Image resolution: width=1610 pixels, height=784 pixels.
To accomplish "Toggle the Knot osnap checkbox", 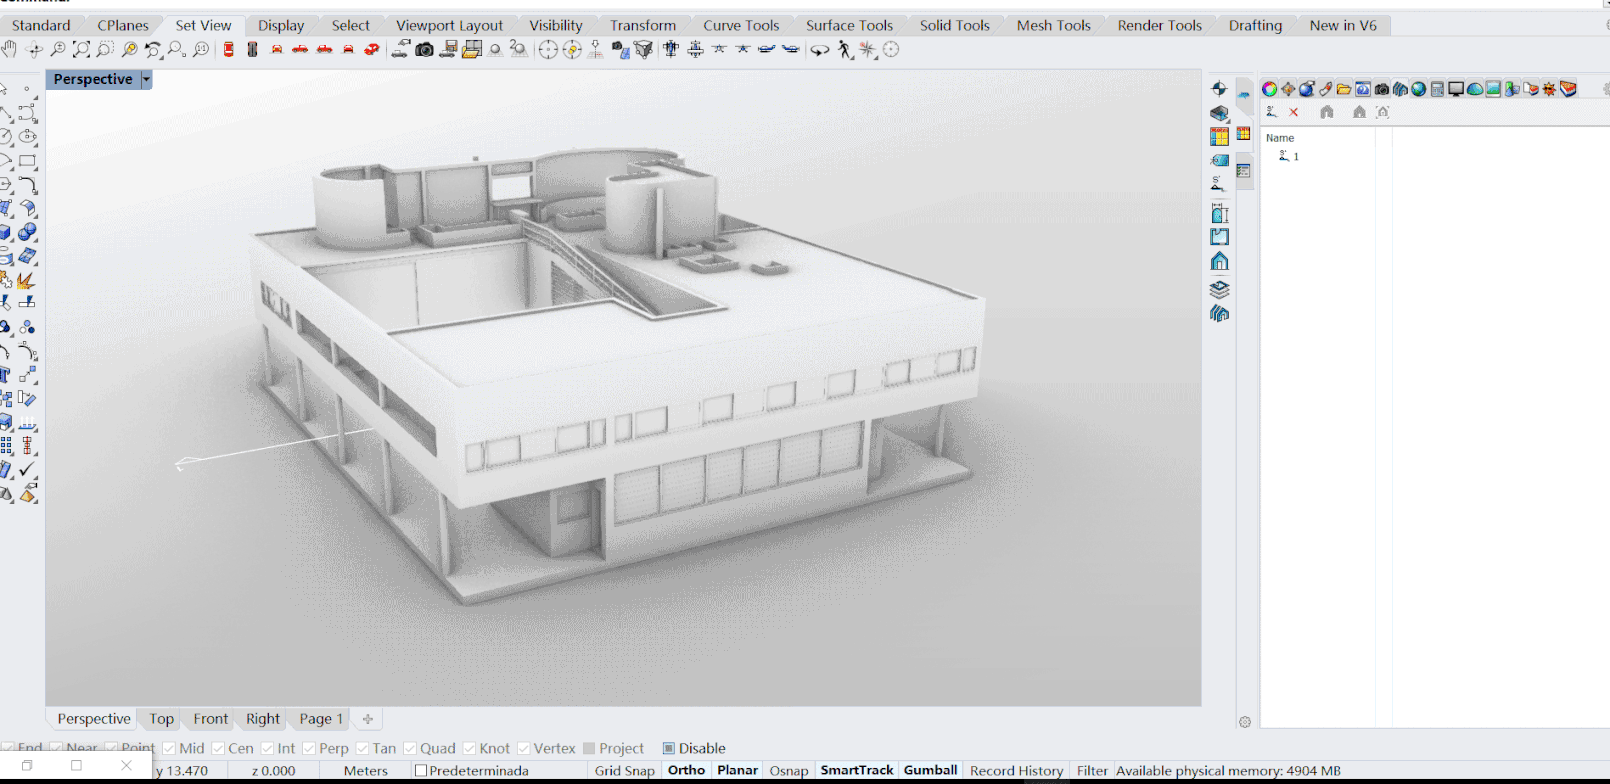I will coord(469,748).
